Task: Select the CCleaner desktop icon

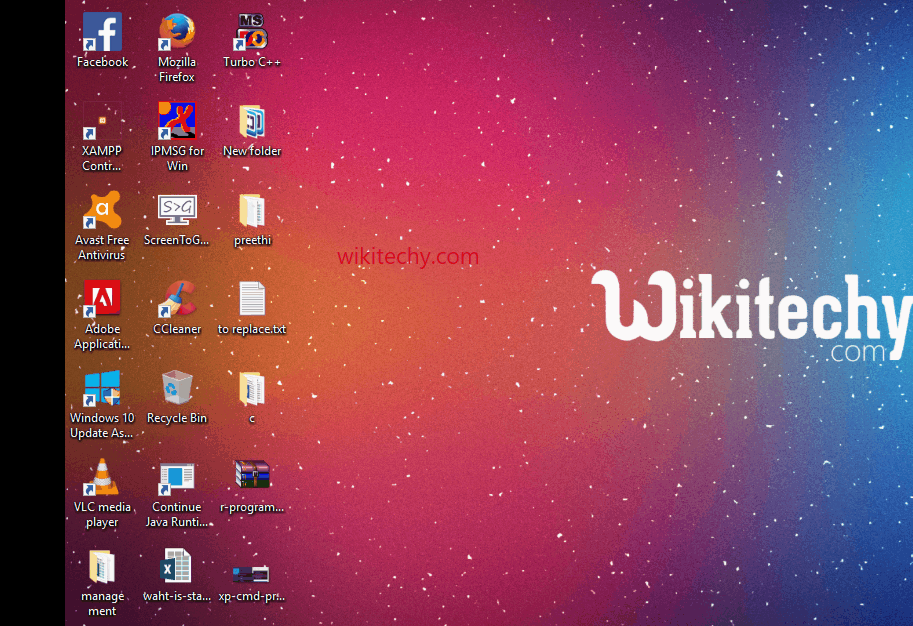Action: pyautogui.click(x=177, y=300)
